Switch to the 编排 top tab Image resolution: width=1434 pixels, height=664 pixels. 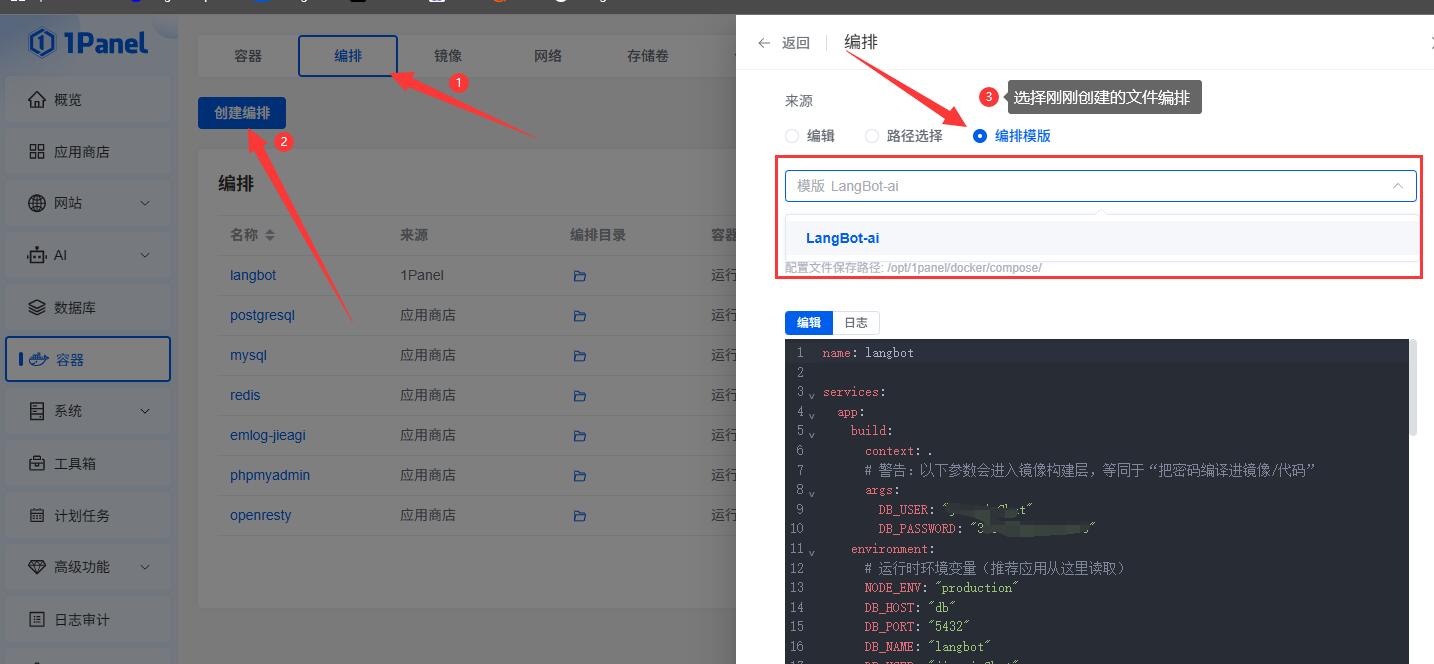point(348,56)
